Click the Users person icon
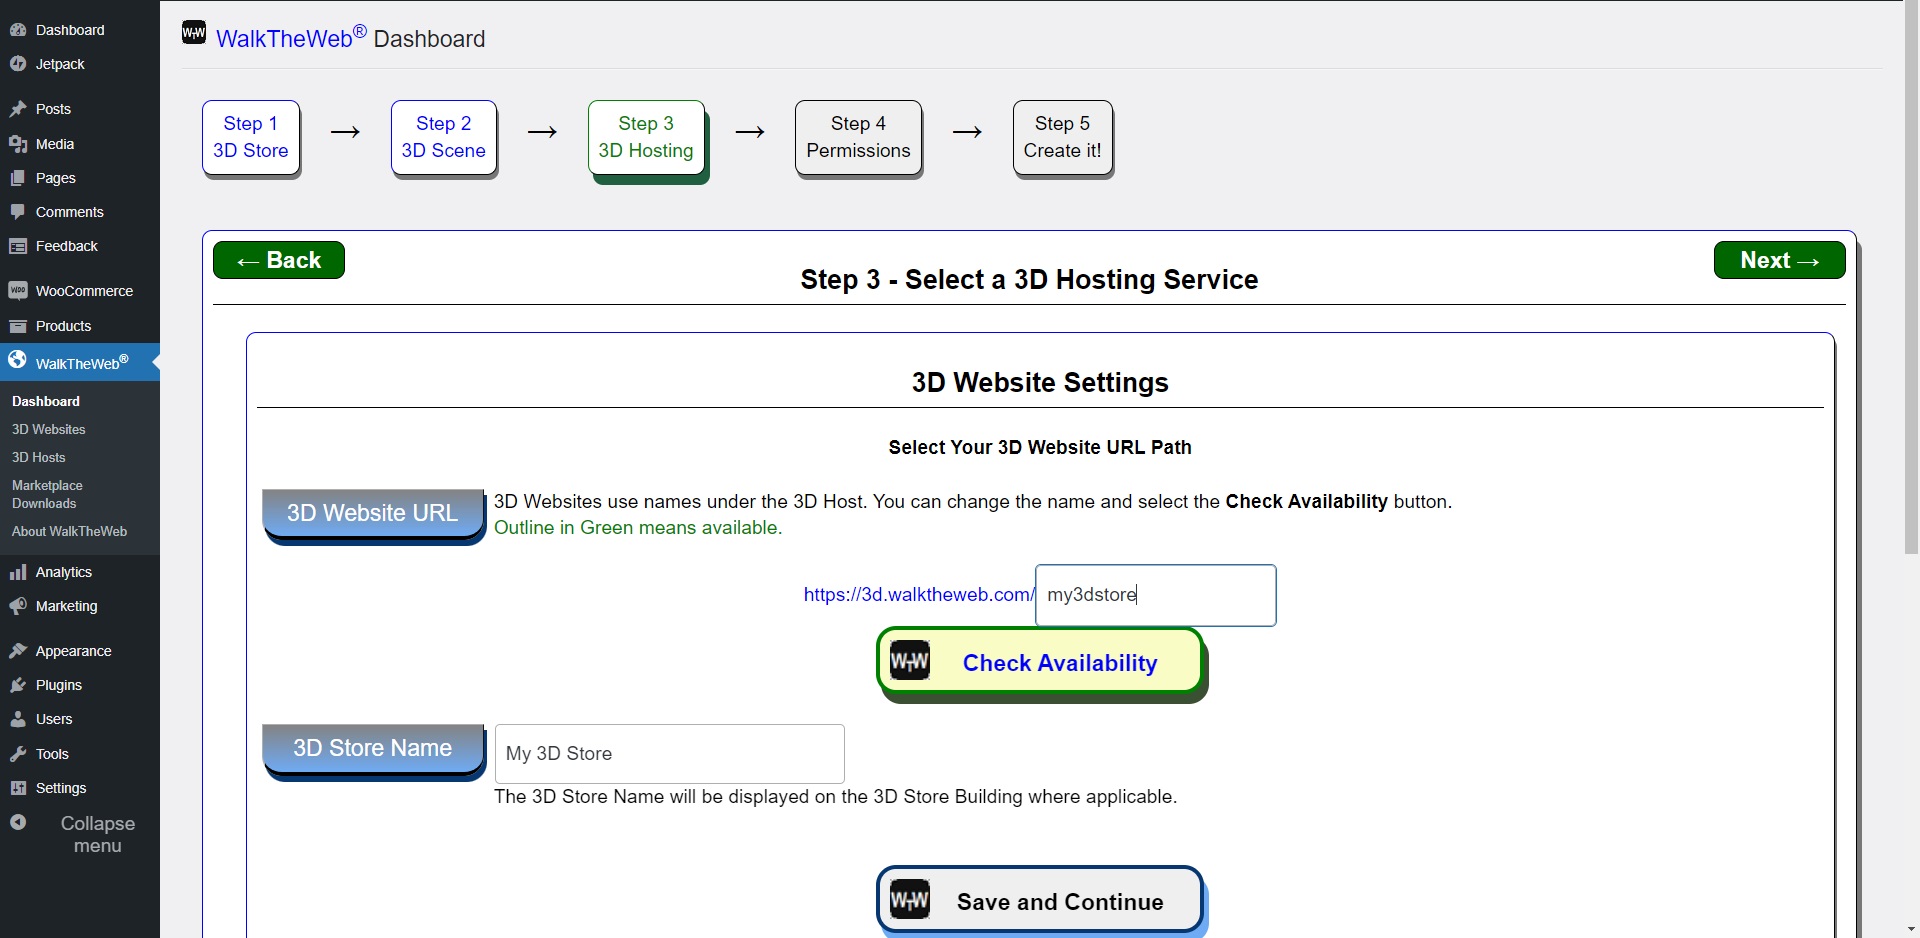This screenshot has height=938, width=1920. [18, 719]
